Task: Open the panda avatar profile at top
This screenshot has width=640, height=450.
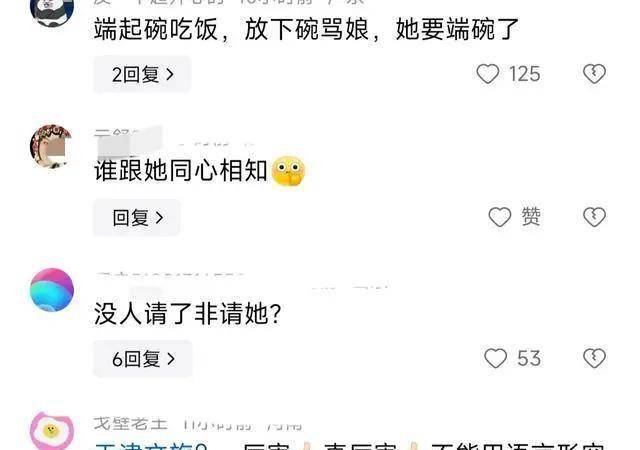Action: tap(52, 10)
